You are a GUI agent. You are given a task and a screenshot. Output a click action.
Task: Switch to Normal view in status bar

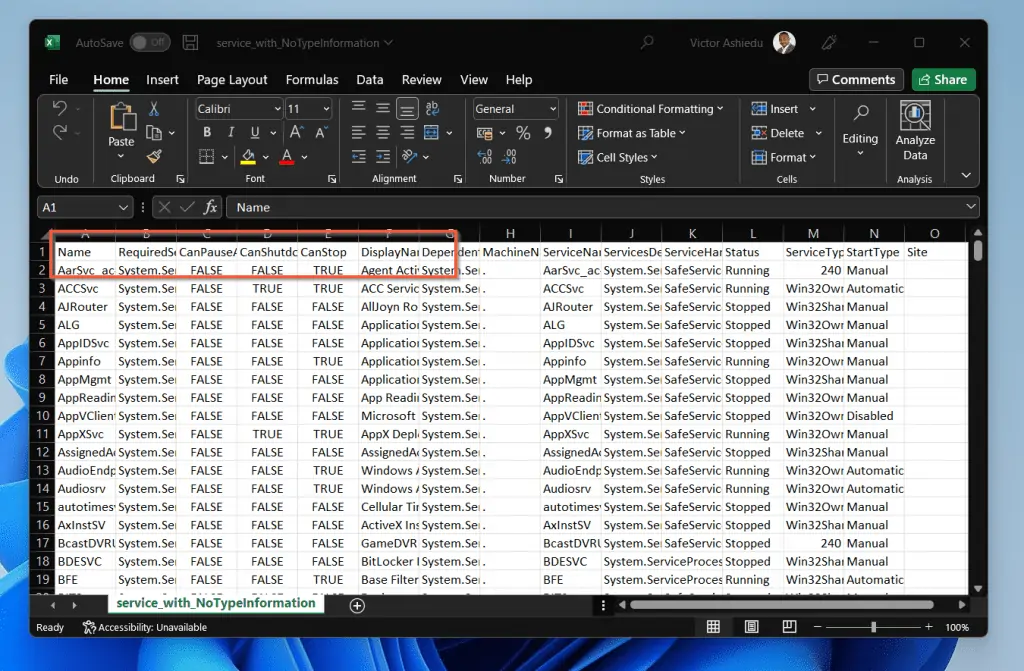click(713, 627)
